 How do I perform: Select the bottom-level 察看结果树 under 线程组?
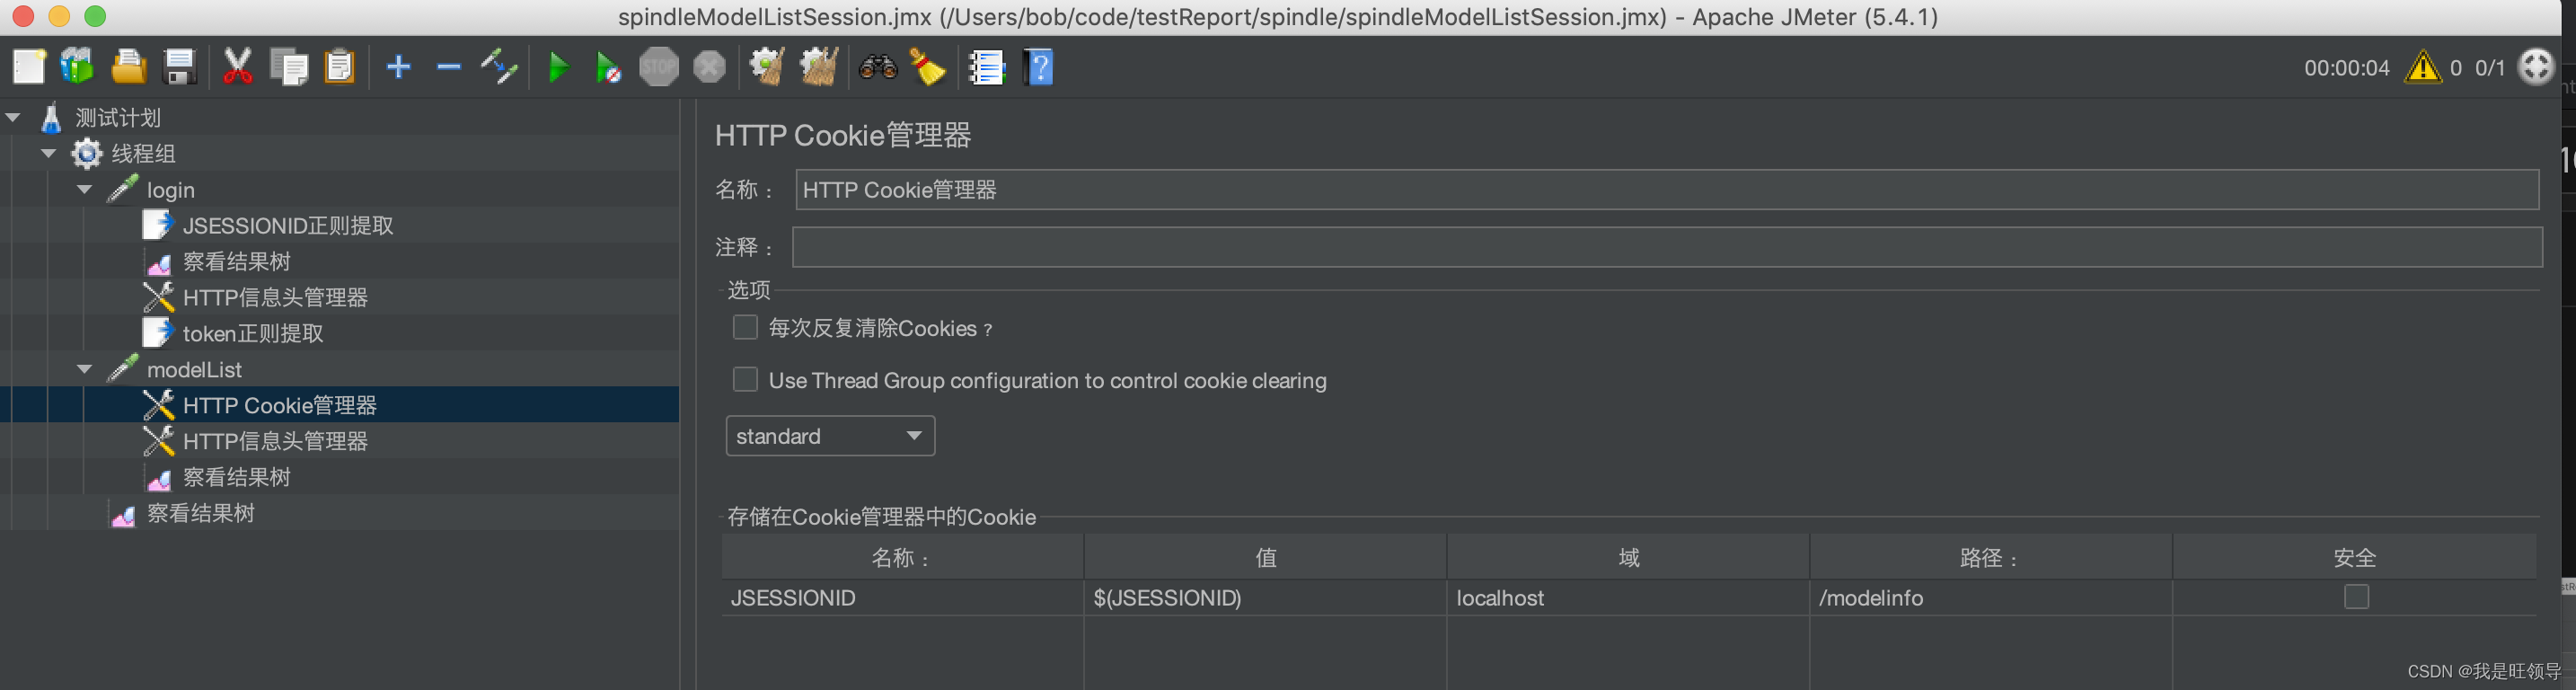(x=201, y=513)
